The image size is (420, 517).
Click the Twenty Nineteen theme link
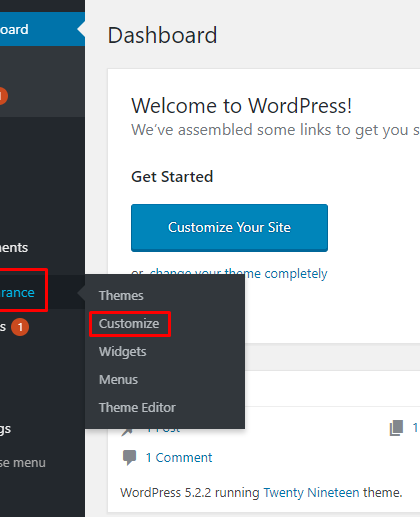(311, 492)
